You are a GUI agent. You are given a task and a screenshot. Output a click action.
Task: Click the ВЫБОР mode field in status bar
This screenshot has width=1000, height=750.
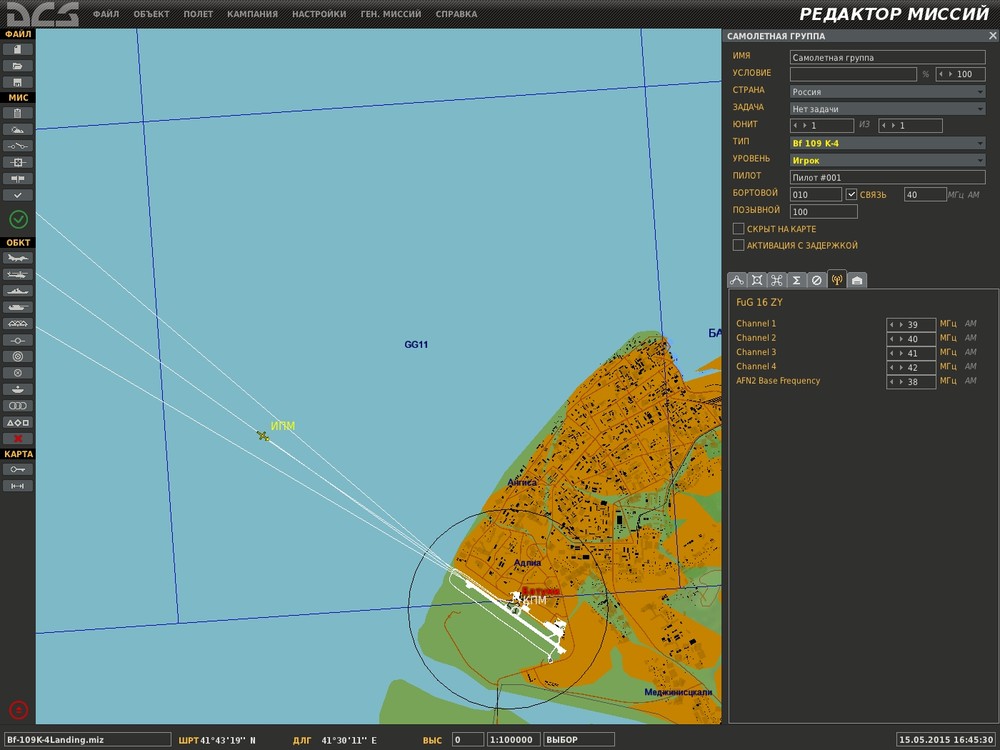pos(578,740)
